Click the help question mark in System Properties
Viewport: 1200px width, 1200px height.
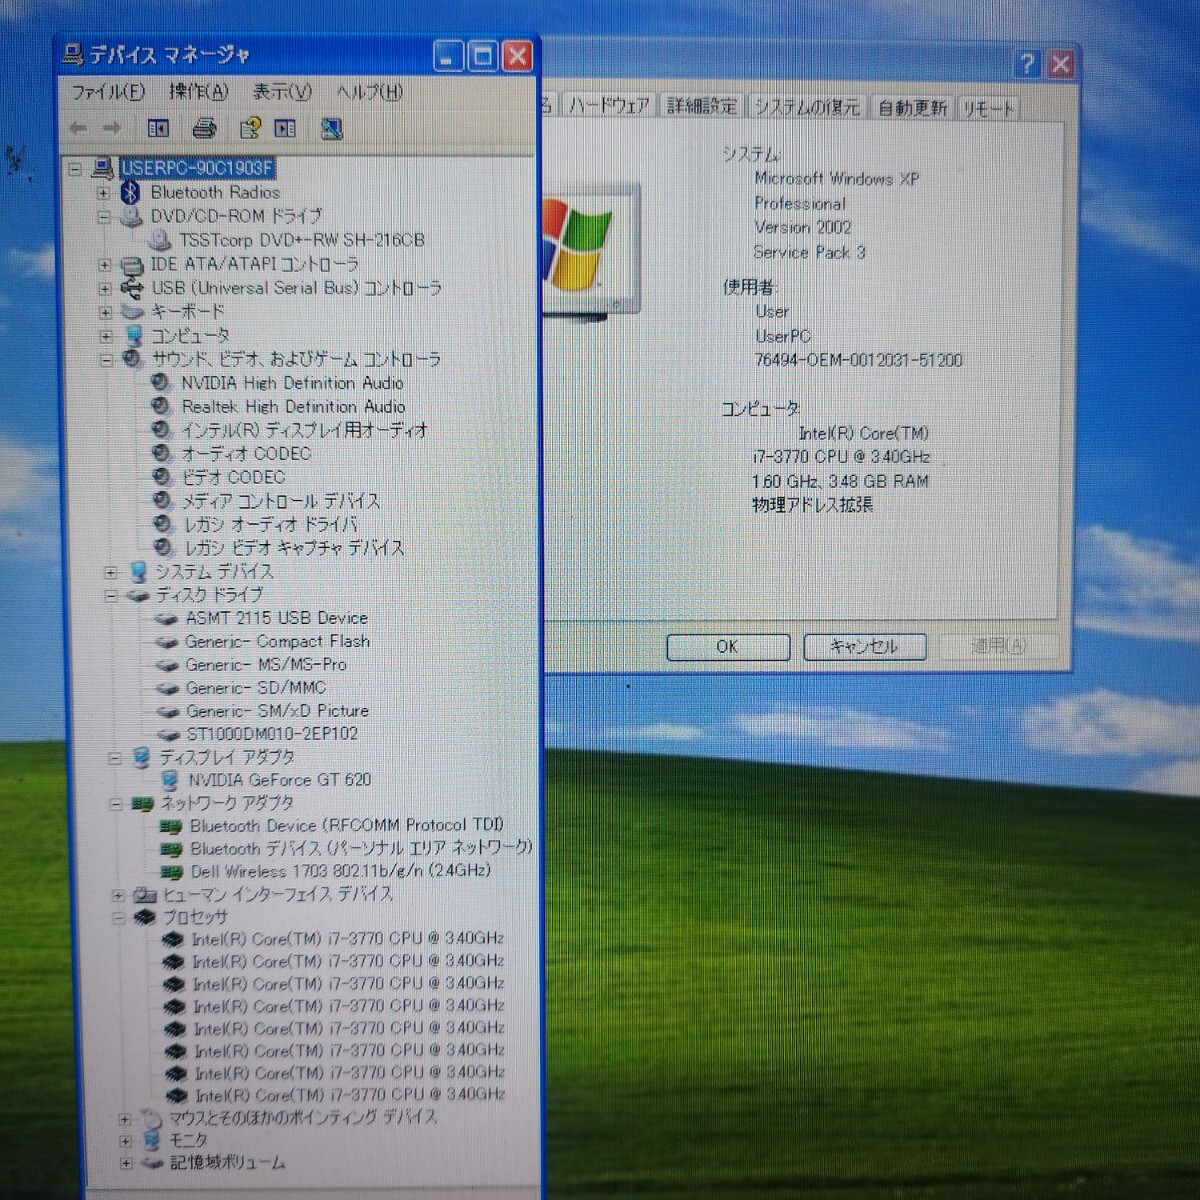tap(1028, 65)
